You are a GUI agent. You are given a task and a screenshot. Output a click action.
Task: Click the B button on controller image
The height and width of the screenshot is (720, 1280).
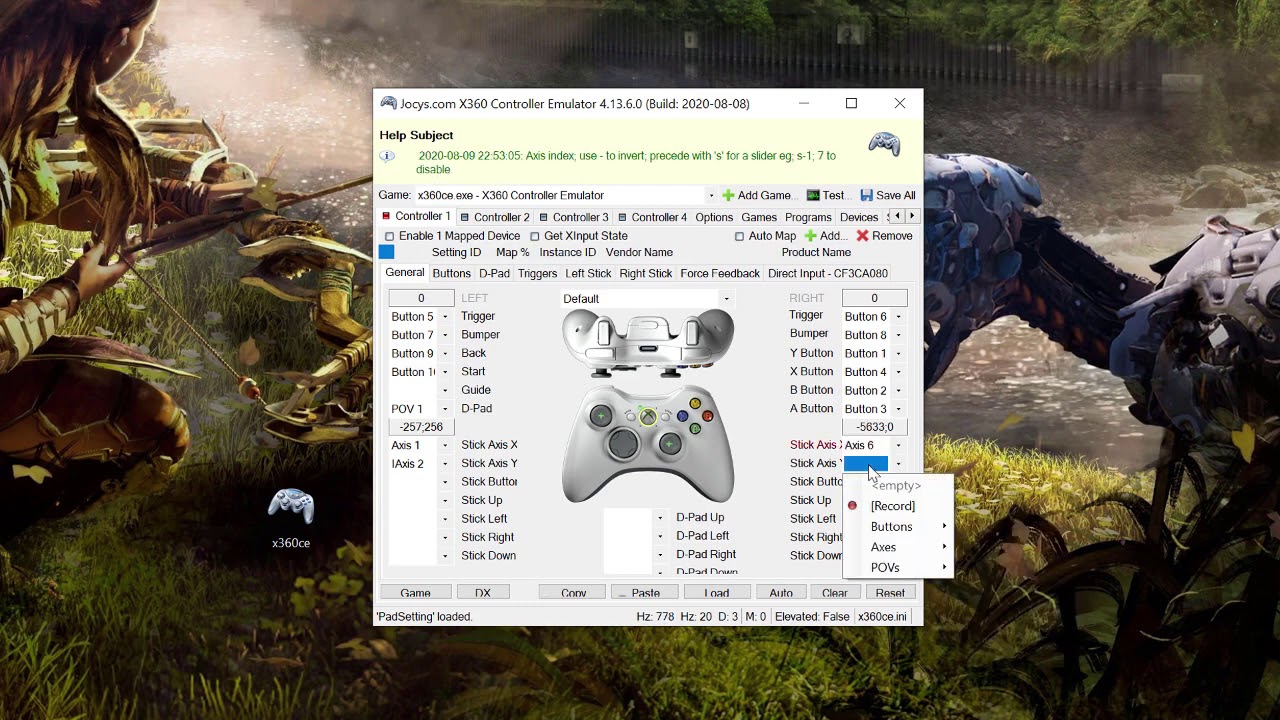click(707, 416)
